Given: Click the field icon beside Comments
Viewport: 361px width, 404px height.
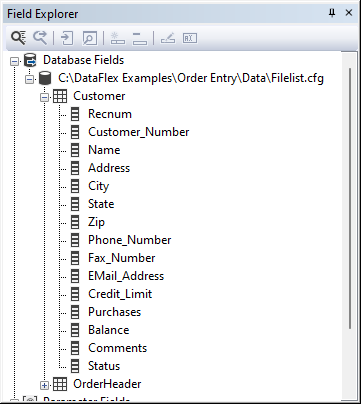Looking at the screenshot, I should click(x=75, y=348).
